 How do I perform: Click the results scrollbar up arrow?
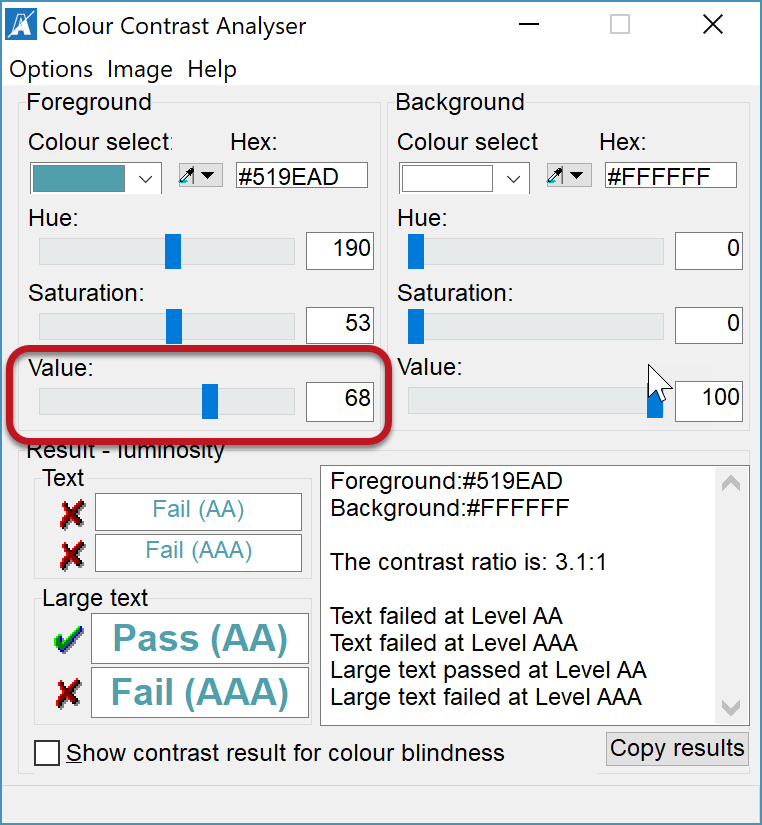pyautogui.click(x=731, y=482)
